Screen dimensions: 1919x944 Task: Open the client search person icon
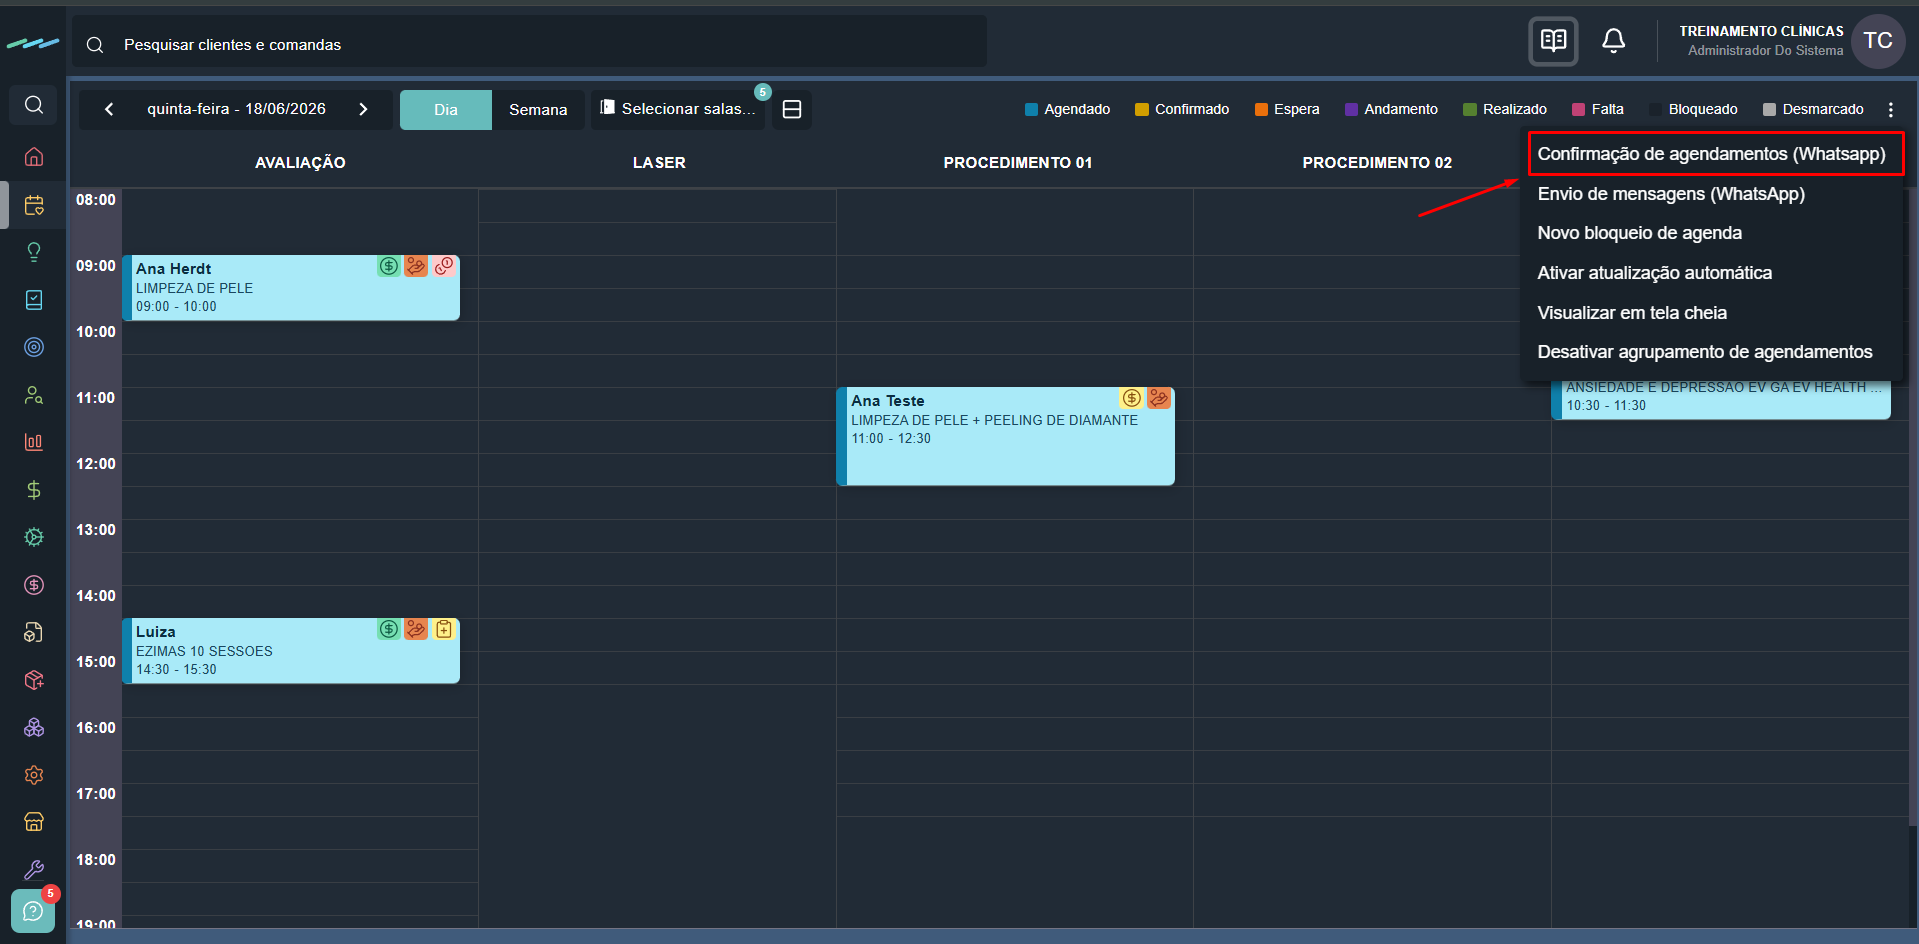(x=34, y=395)
